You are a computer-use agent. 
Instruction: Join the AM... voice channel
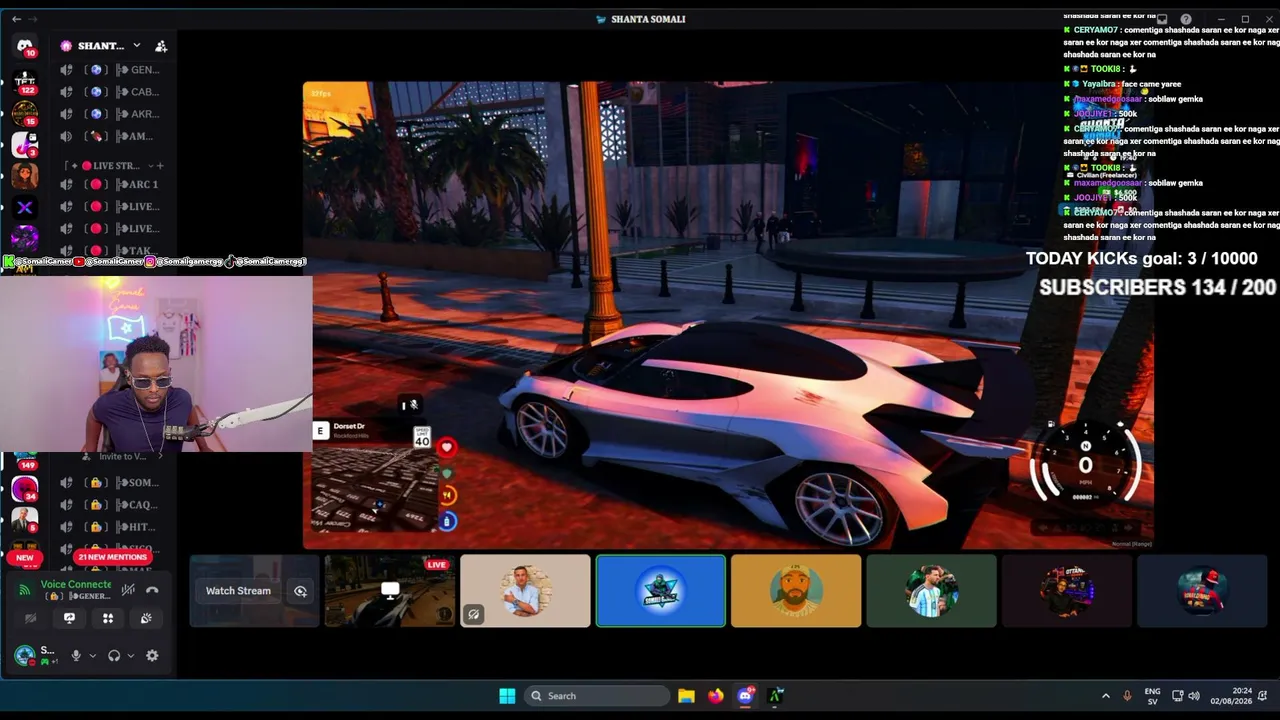(110, 136)
